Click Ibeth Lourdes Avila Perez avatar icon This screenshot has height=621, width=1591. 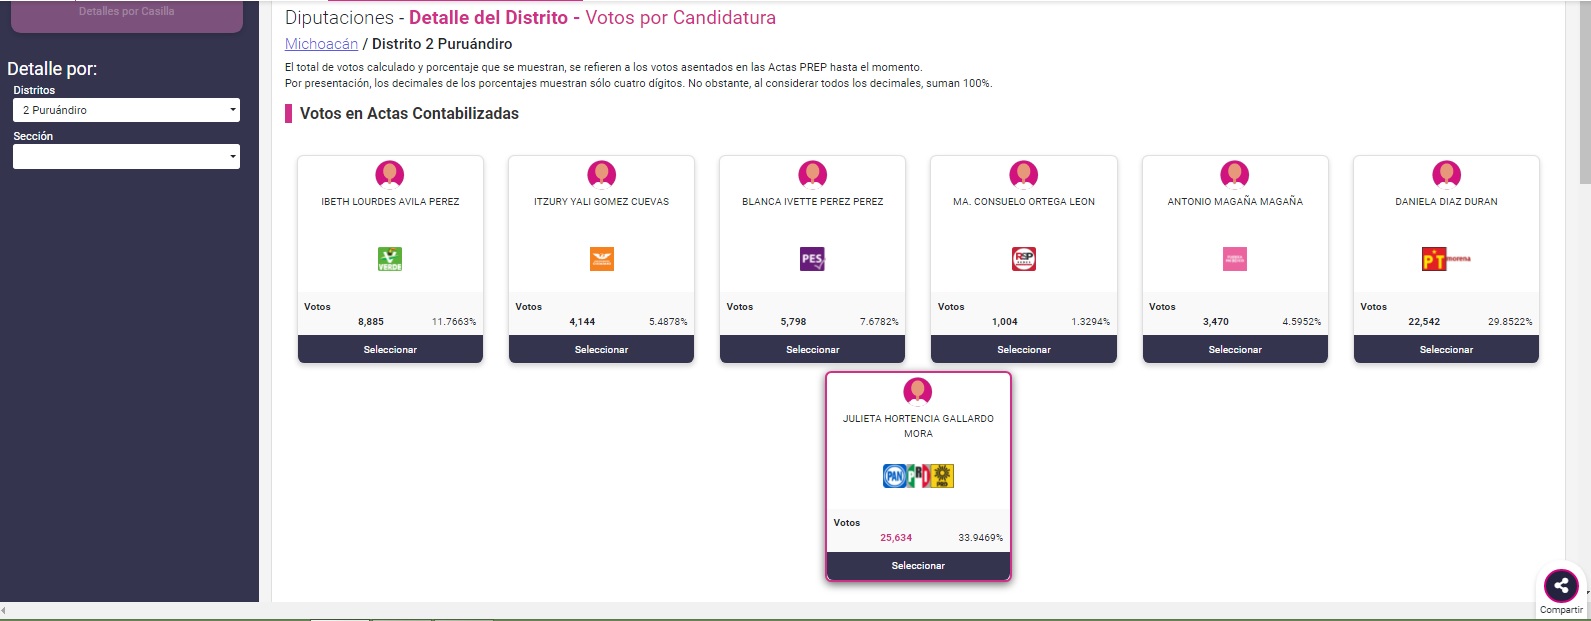click(x=390, y=175)
